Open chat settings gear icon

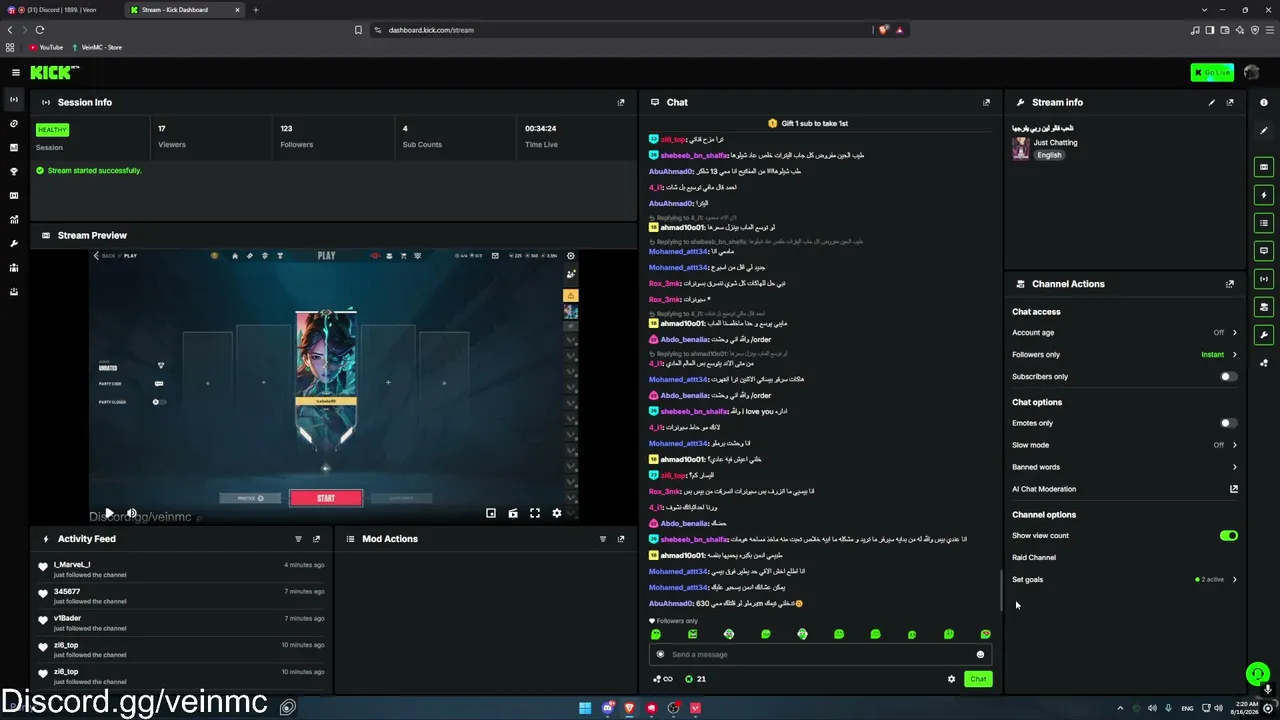click(951, 679)
